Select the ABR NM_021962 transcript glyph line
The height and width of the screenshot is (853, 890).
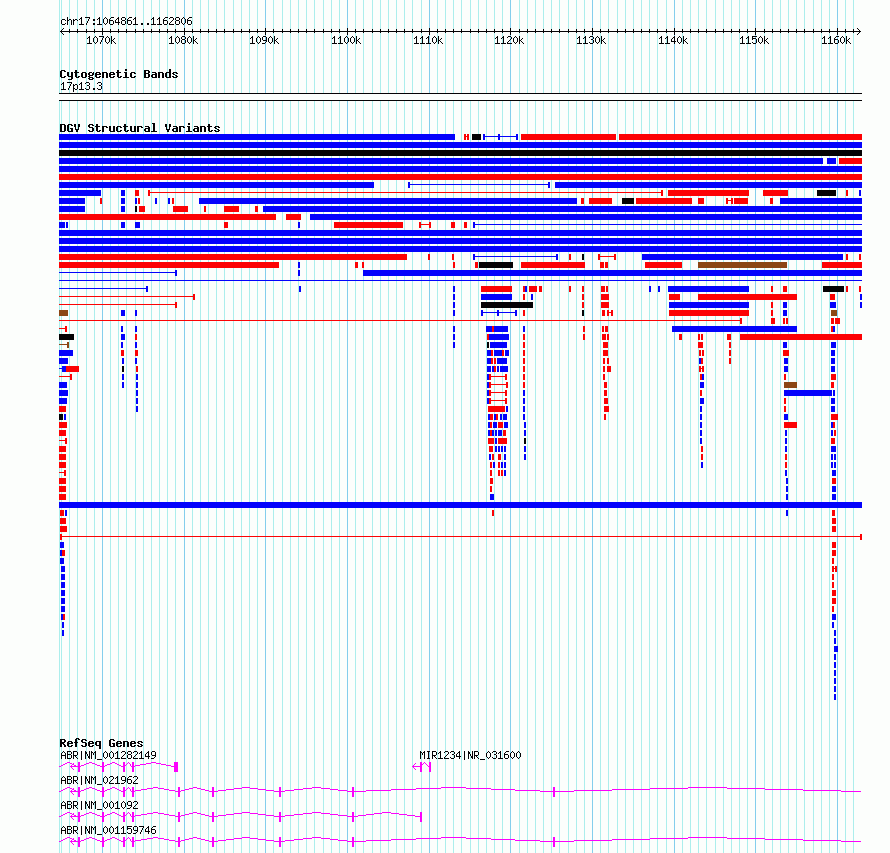tap(460, 792)
